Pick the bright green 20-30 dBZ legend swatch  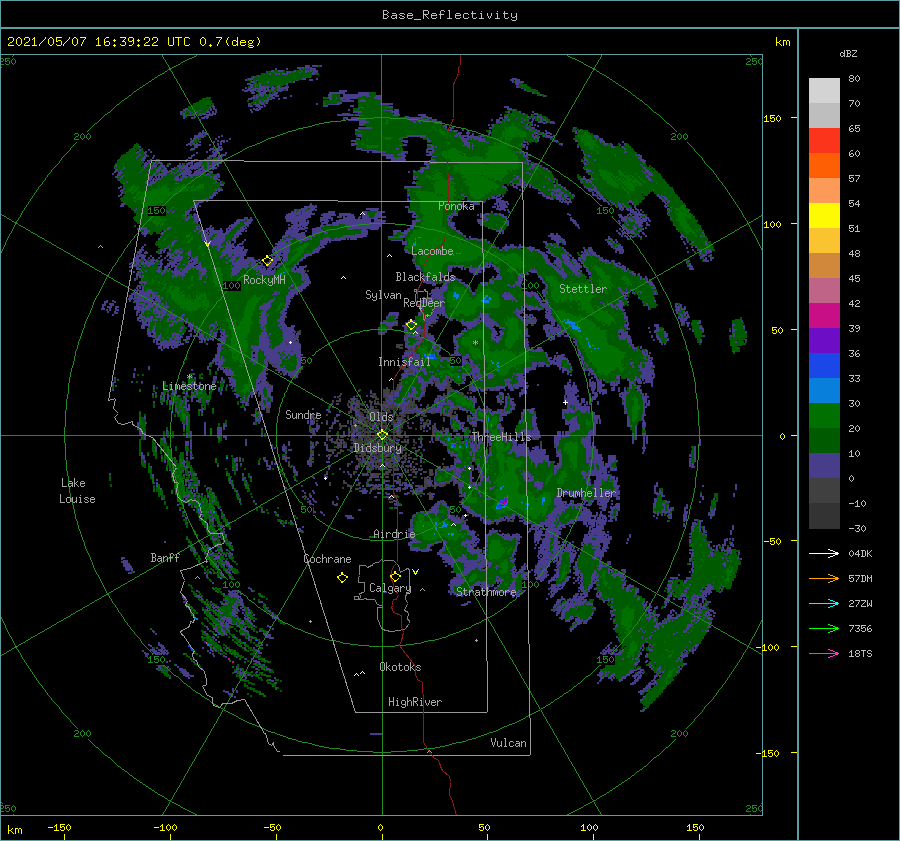(x=824, y=416)
